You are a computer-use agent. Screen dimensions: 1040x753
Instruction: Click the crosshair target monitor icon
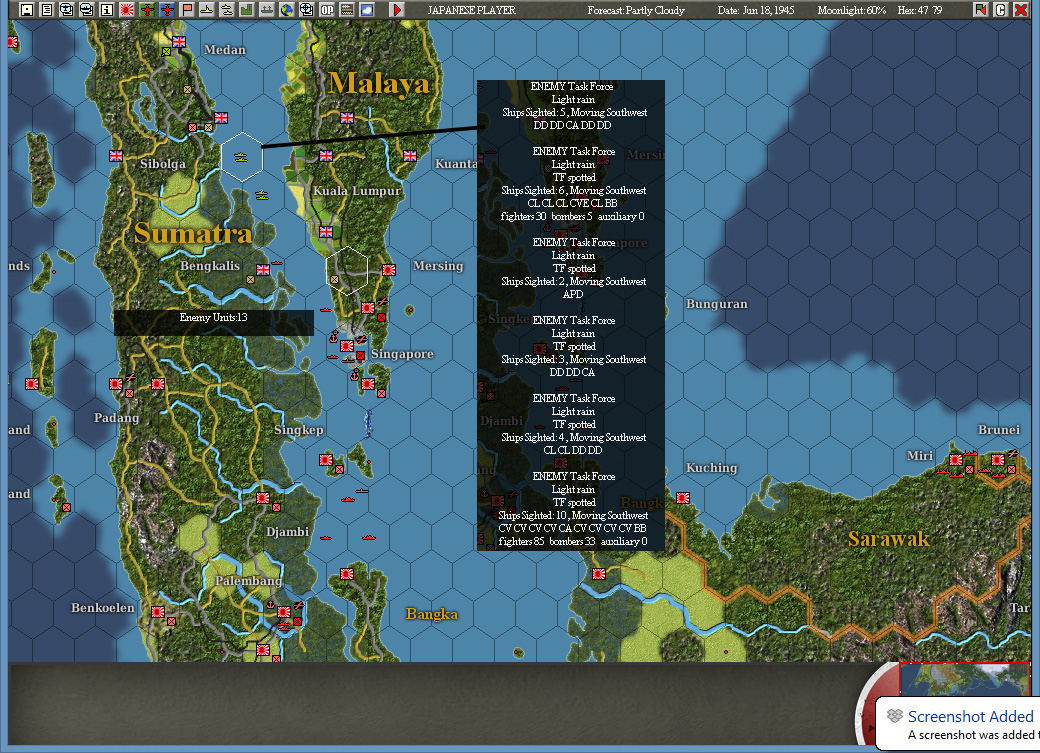[x=306, y=9]
